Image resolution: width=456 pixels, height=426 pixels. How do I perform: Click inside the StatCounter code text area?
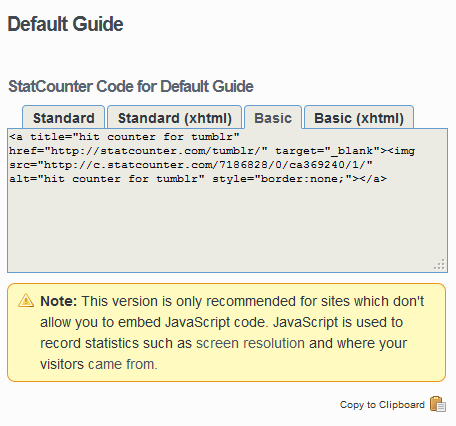tap(227, 200)
